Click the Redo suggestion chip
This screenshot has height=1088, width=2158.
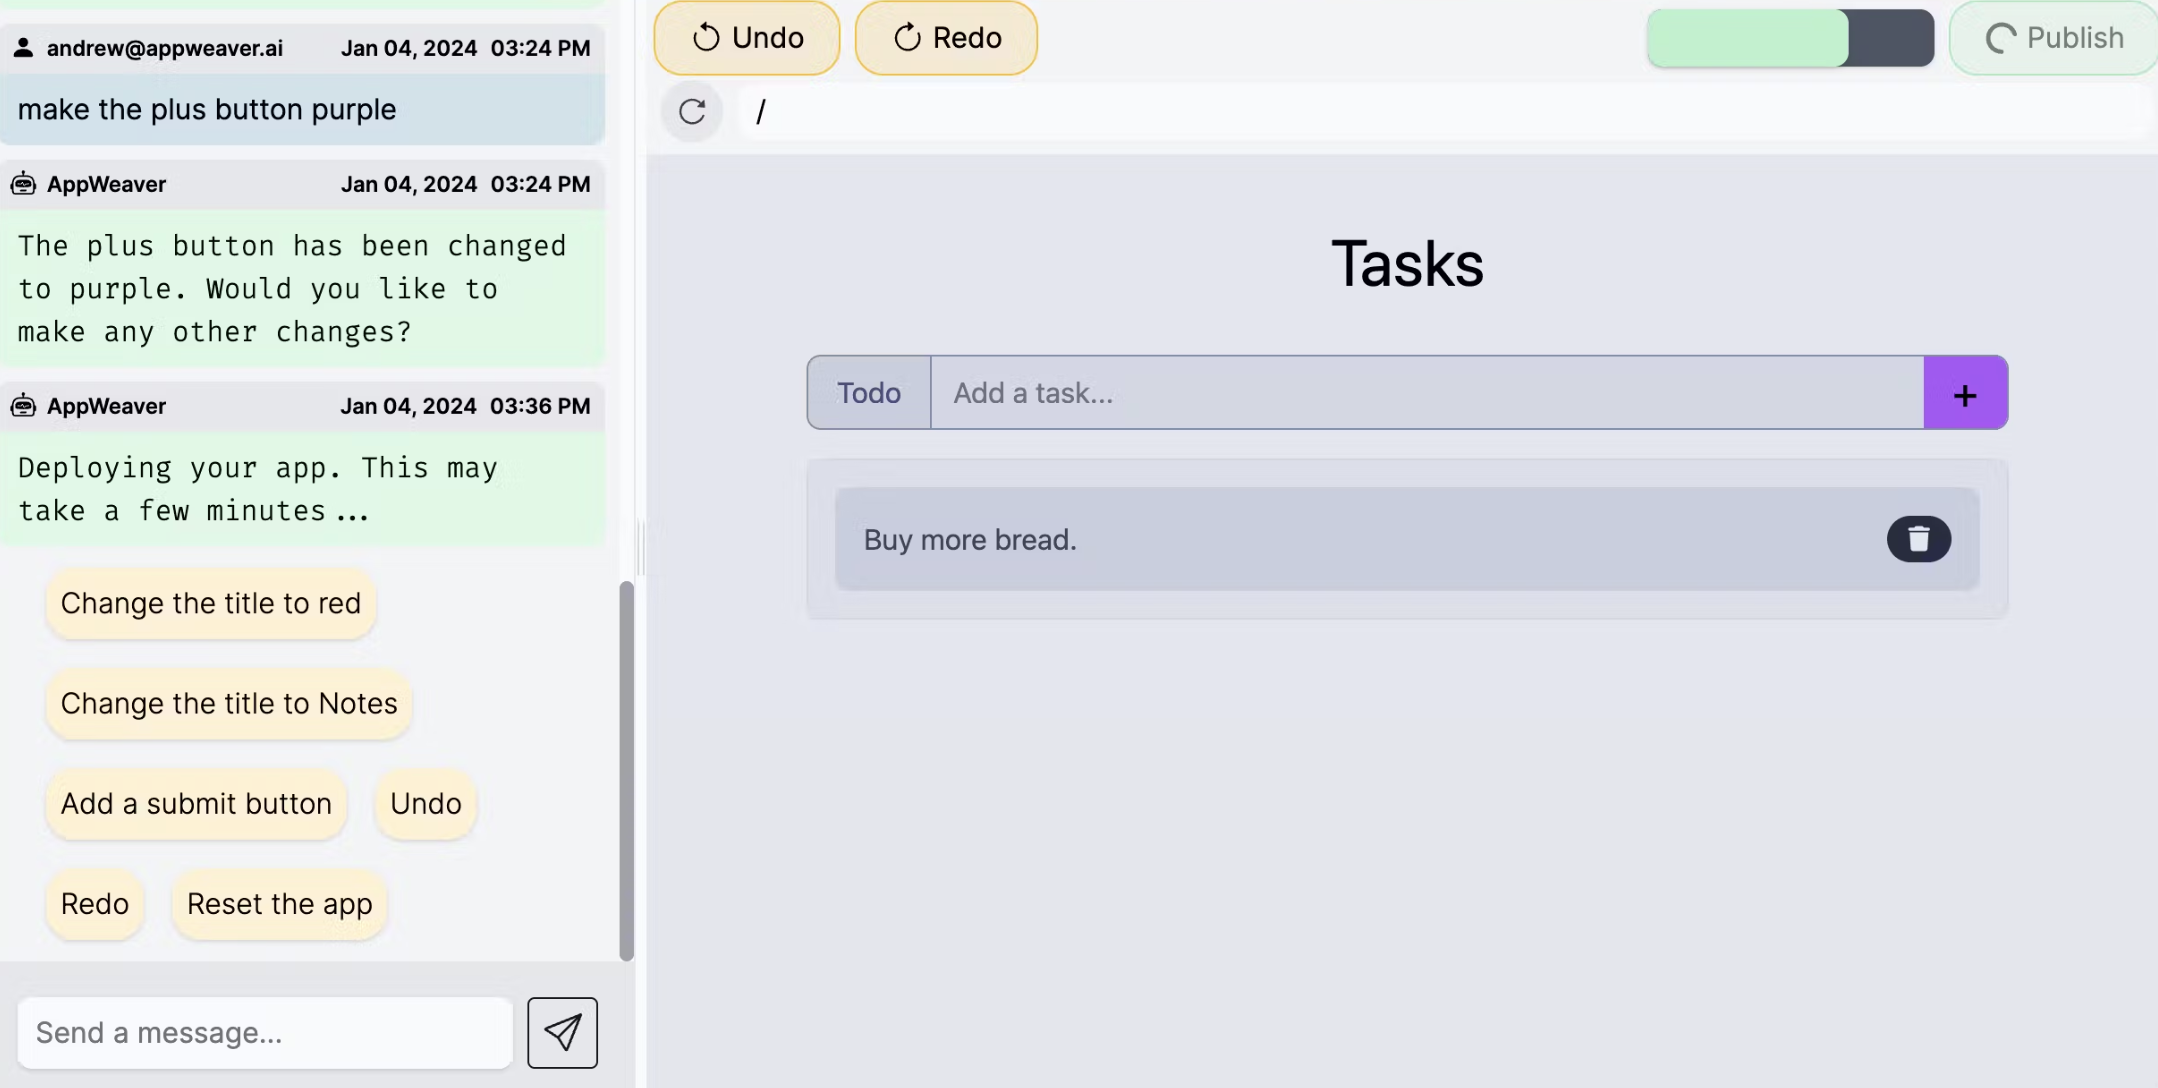tap(95, 903)
